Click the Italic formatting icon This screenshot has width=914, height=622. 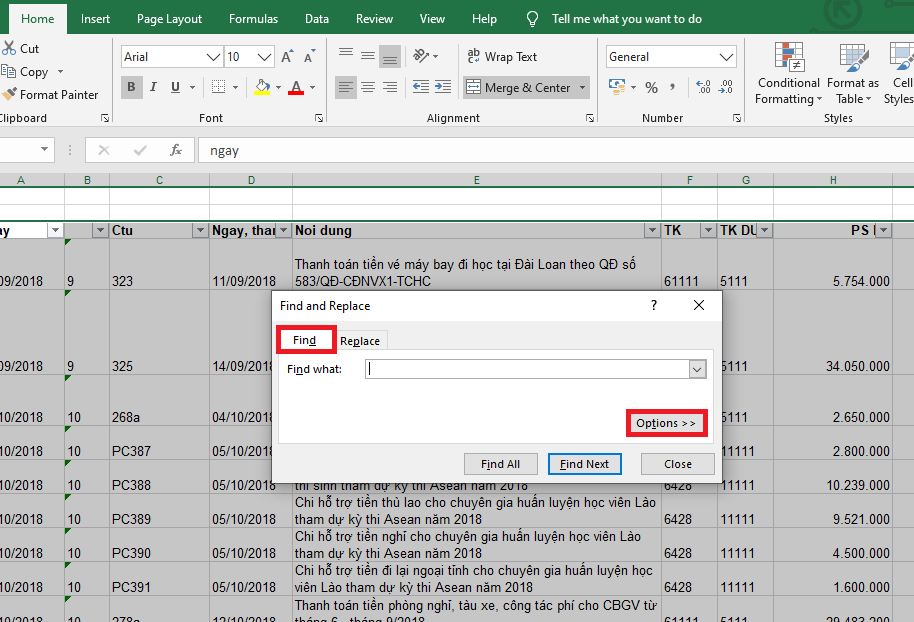154,88
